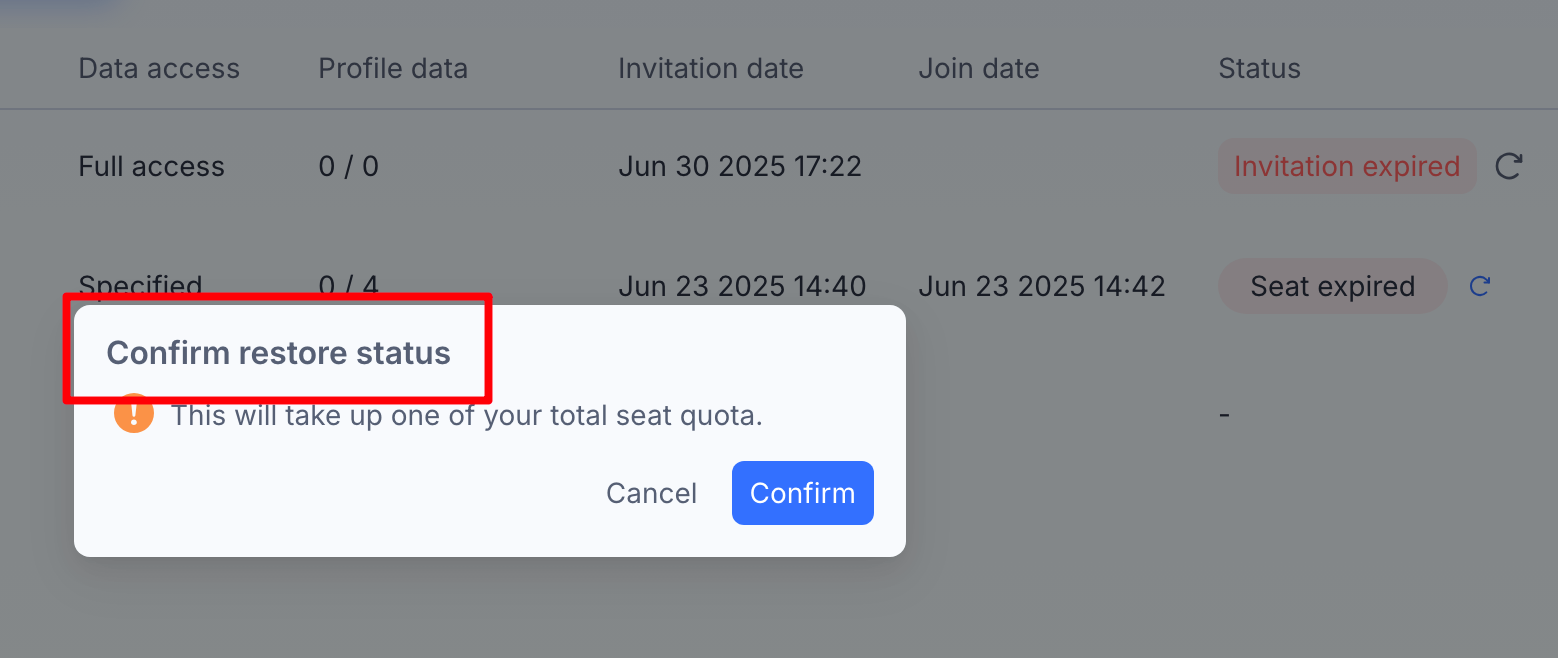This screenshot has height=658, width=1558.
Task: Click the Profile data column header
Action: tap(393, 68)
